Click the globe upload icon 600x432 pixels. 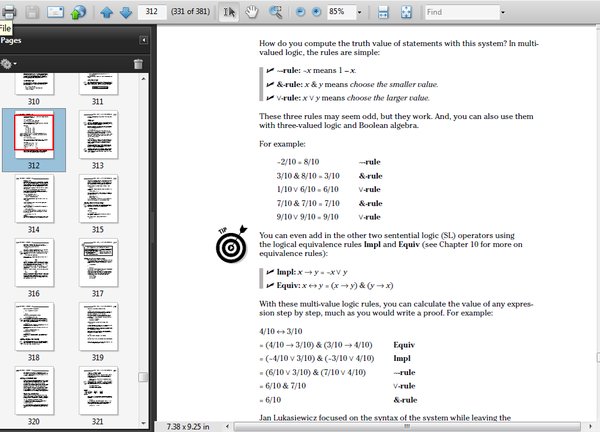point(78,12)
